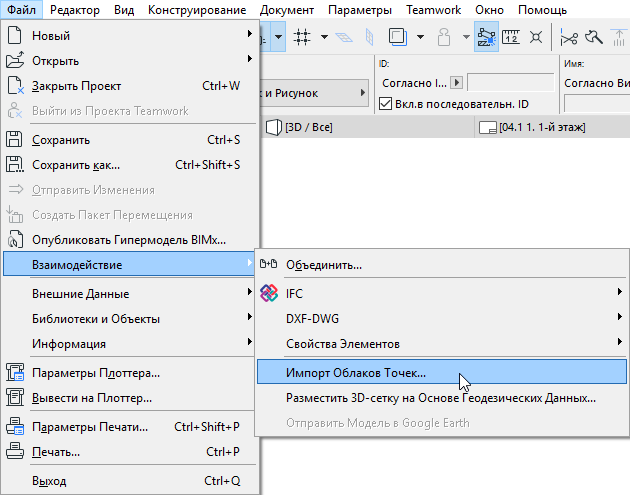
Task: Click the scissors trim toolbar icon
Action: coord(569,38)
